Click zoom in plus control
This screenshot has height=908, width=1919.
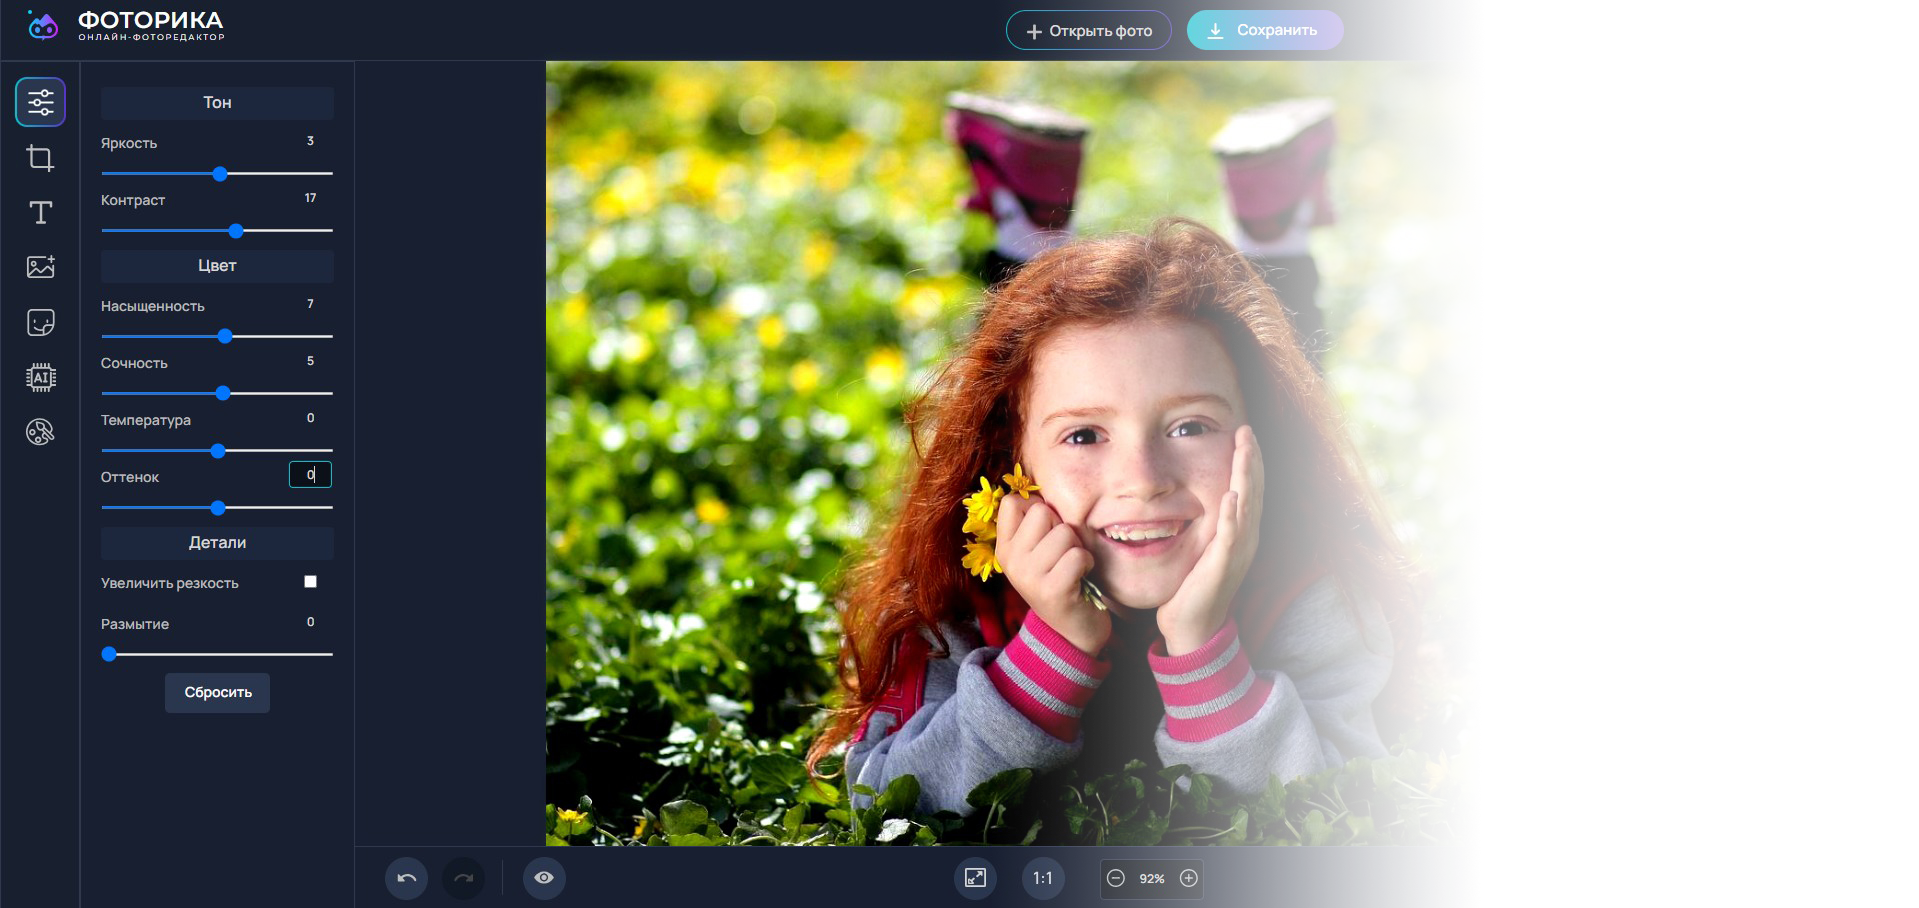pos(1189,879)
